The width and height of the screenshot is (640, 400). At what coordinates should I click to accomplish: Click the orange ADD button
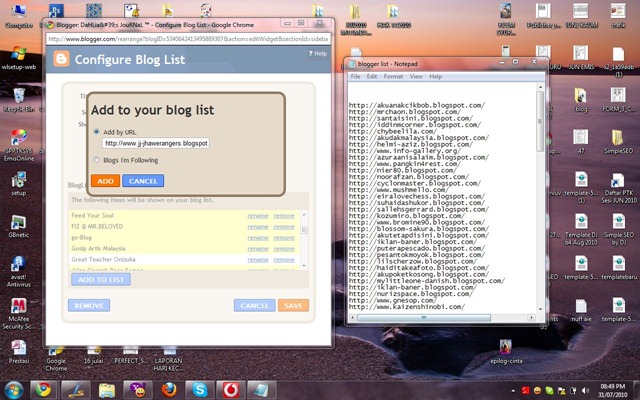(105, 181)
